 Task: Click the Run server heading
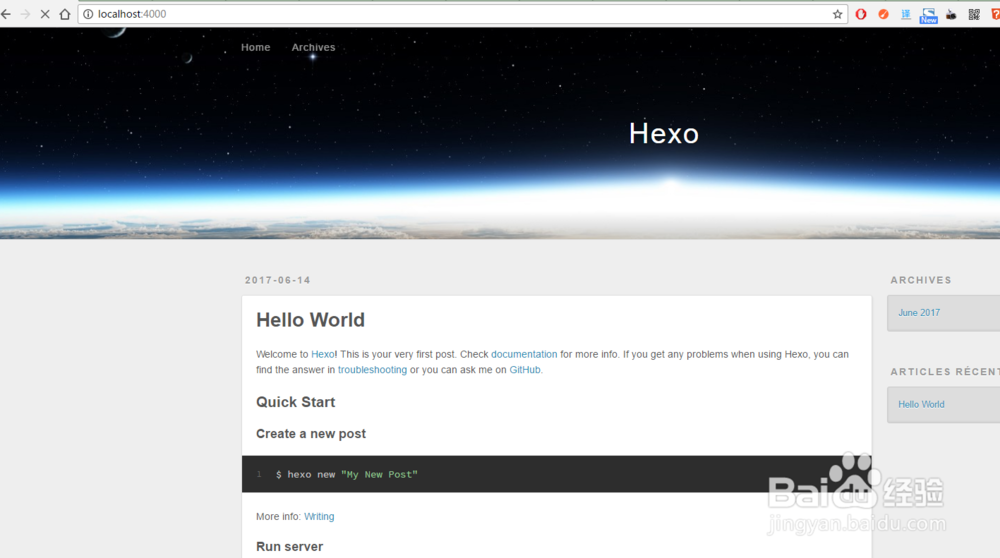pyautogui.click(x=290, y=547)
